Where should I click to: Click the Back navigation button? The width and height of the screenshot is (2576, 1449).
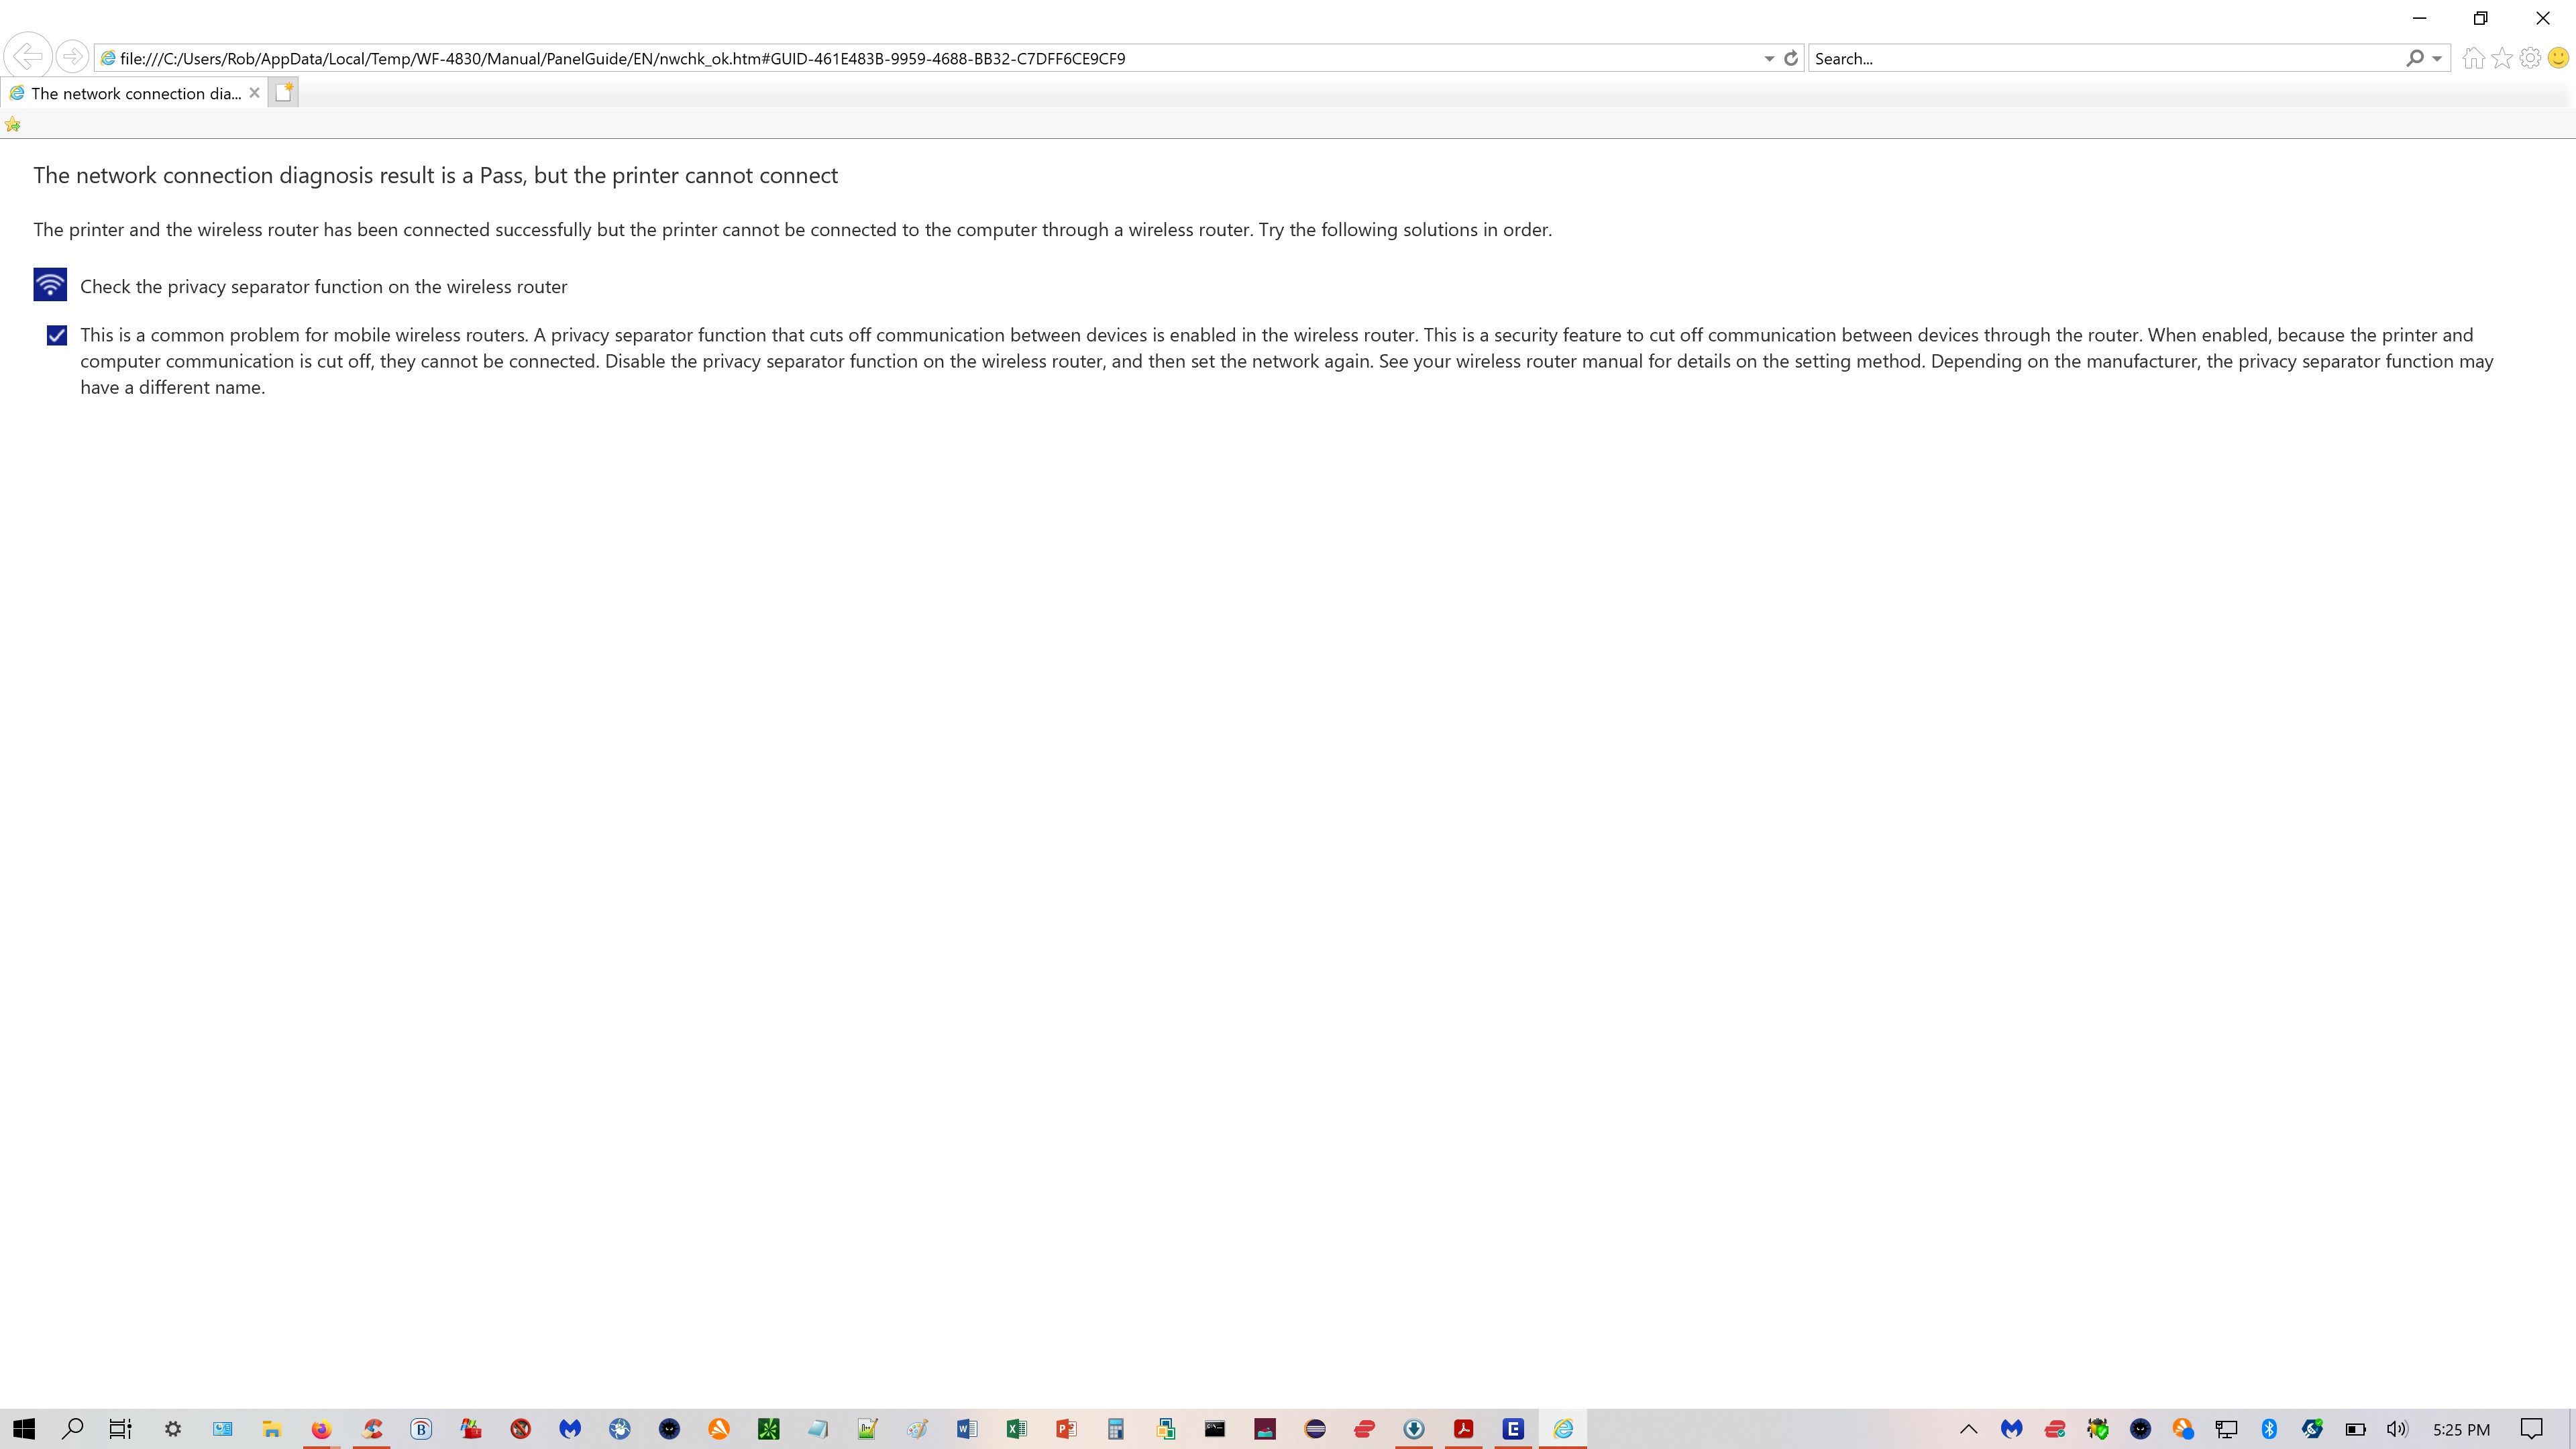tap(28, 56)
